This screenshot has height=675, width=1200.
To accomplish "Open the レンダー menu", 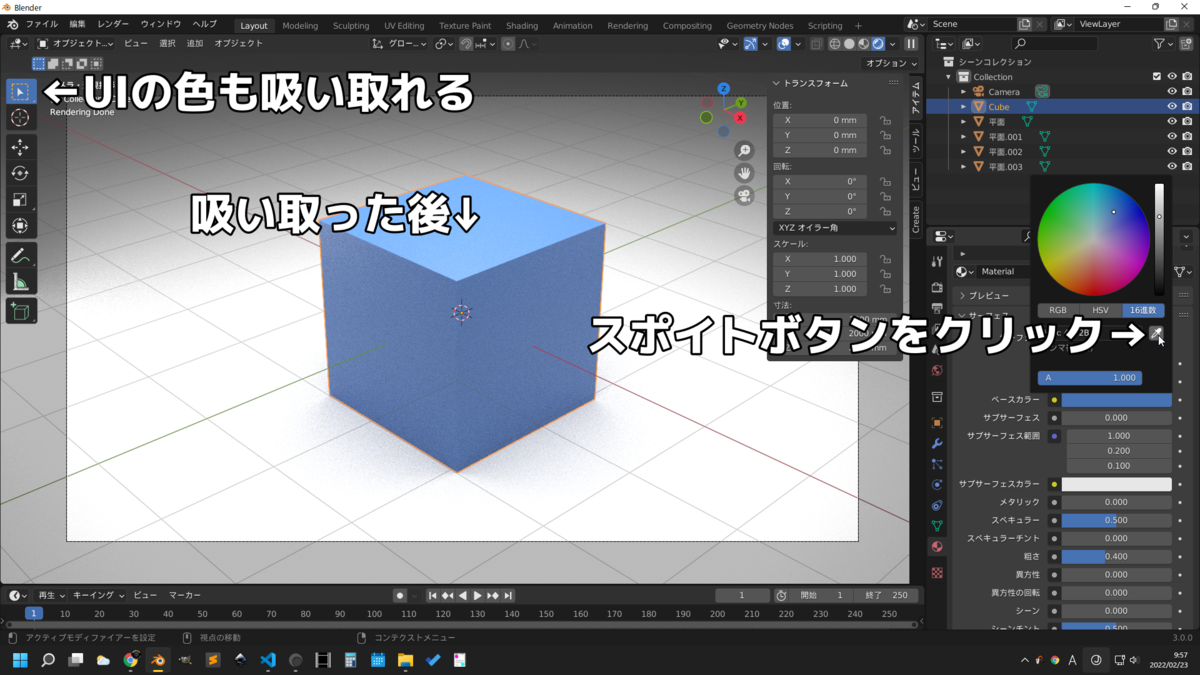I will point(113,26).
